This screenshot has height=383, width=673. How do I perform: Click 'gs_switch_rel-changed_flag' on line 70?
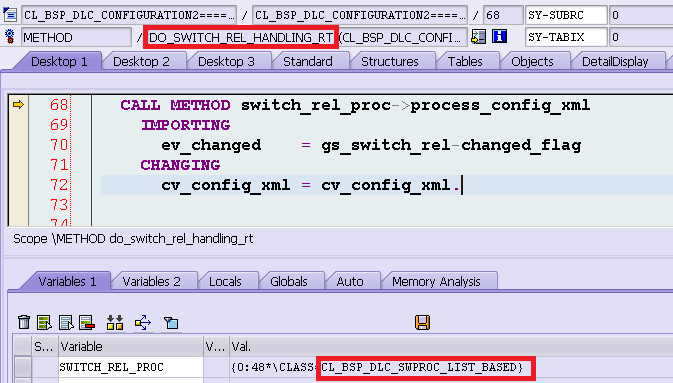coord(451,146)
